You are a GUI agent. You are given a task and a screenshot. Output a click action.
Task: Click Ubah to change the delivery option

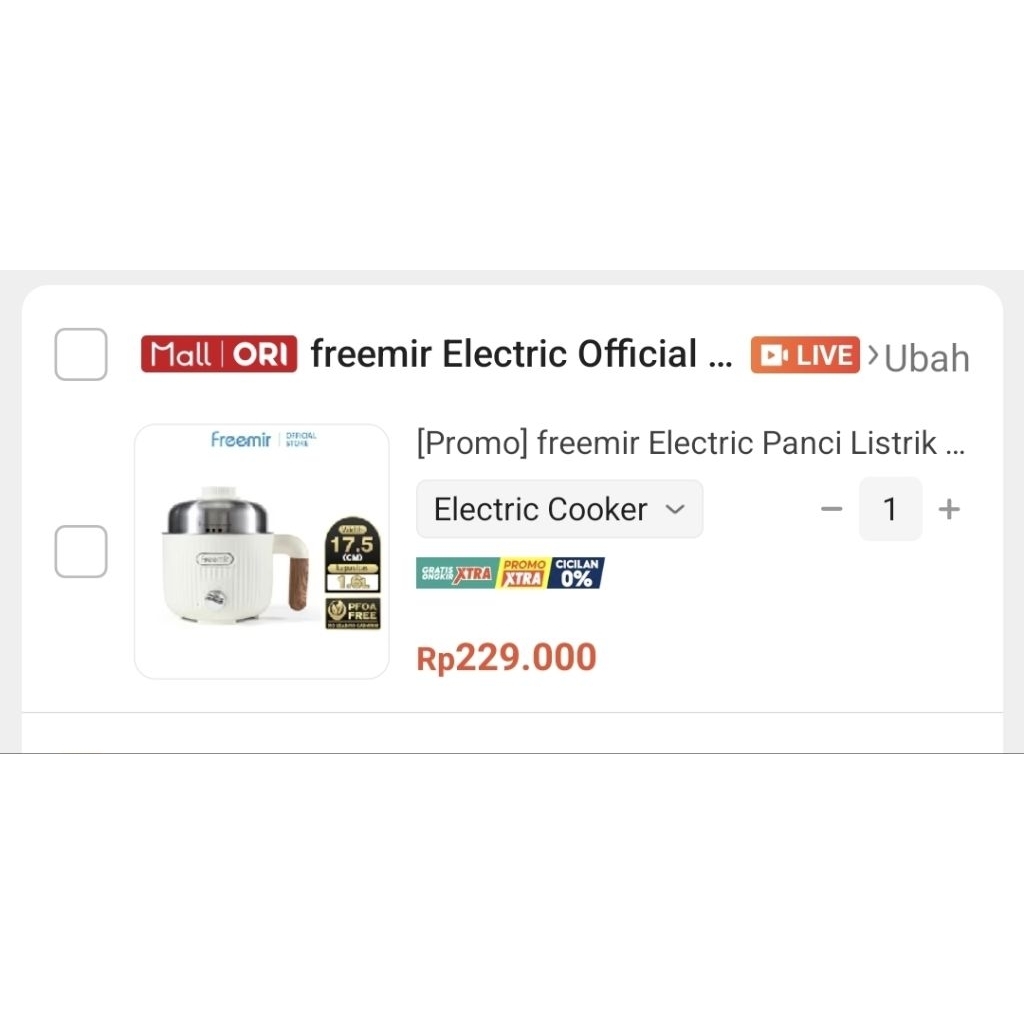pyautogui.click(x=927, y=358)
